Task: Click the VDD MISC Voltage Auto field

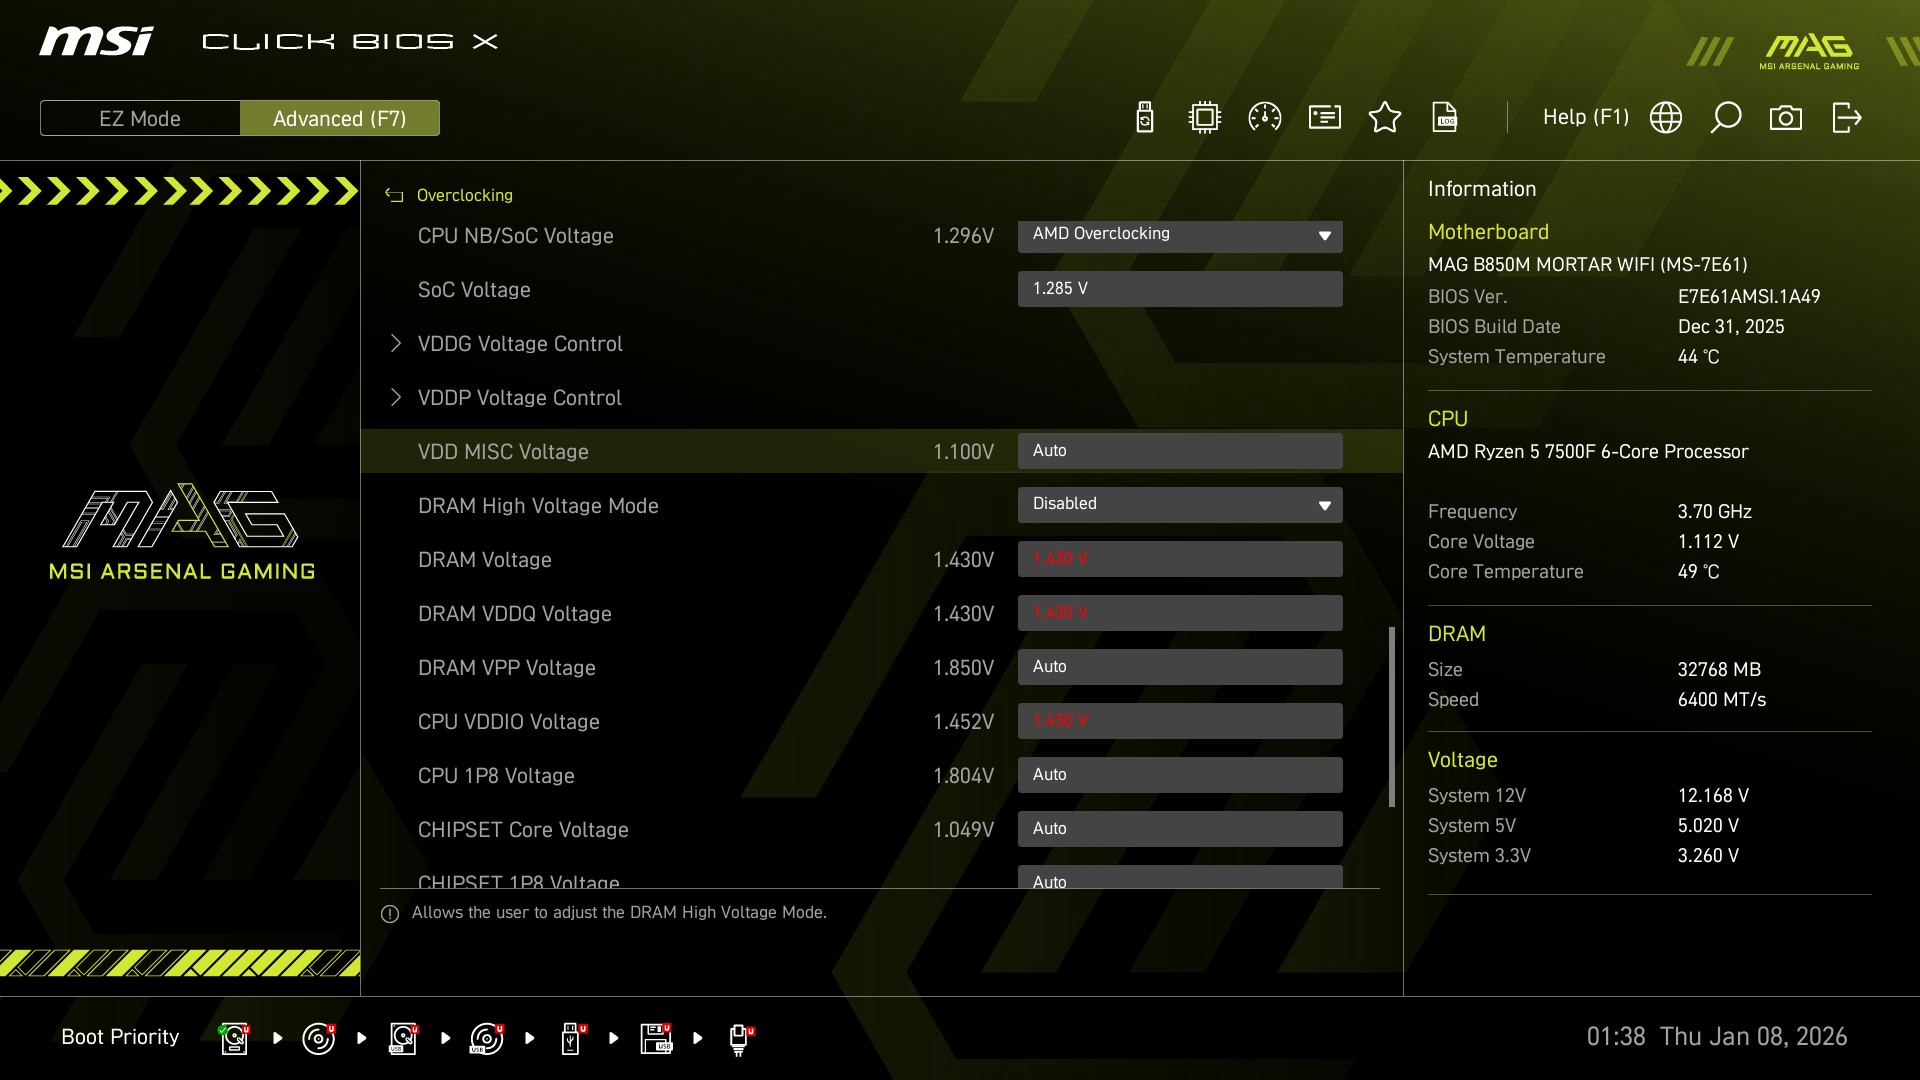Action: [1180, 451]
